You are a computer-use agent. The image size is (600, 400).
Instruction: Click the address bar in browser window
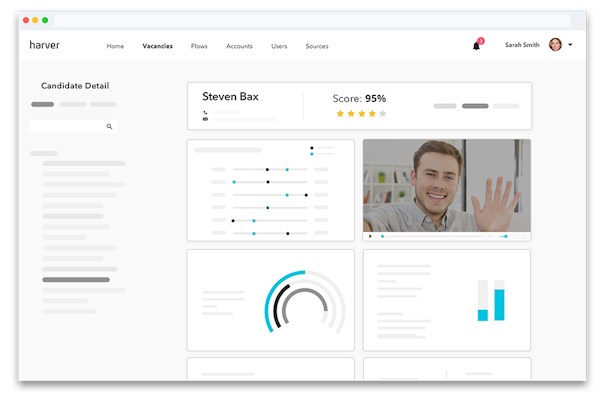[x=312, y=20]
